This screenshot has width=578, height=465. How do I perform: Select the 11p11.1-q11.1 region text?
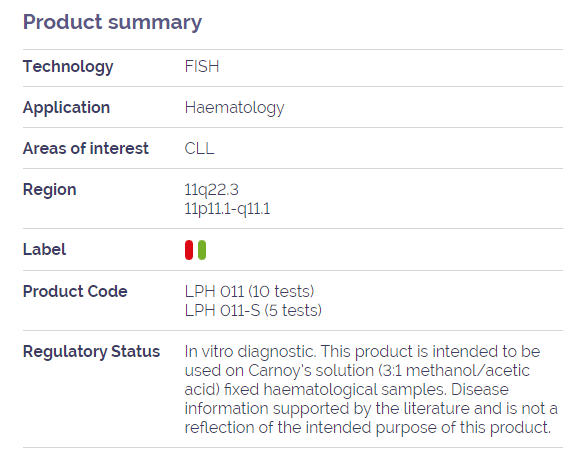227,209
